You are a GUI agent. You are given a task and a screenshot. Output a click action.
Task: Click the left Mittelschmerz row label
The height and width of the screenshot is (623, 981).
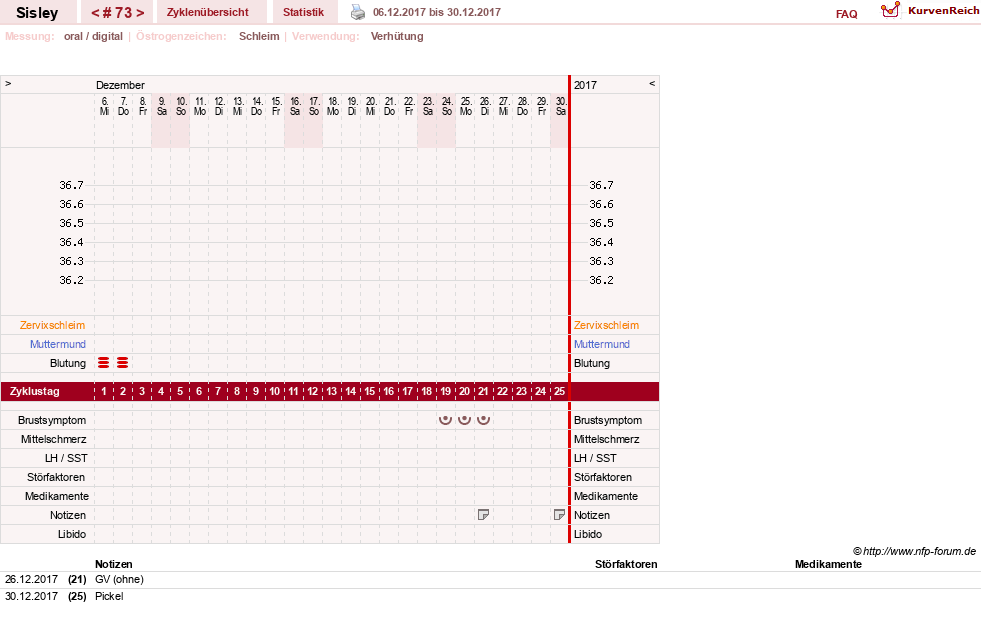click(x=53, y=439)
